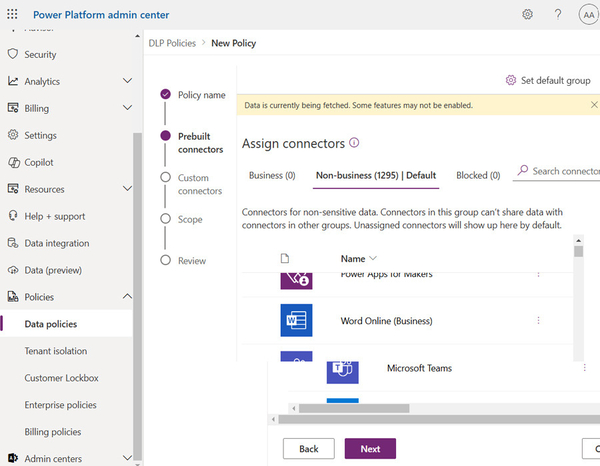Click the inner horizontal scrollbar thumb

click(x=354, y=408)
